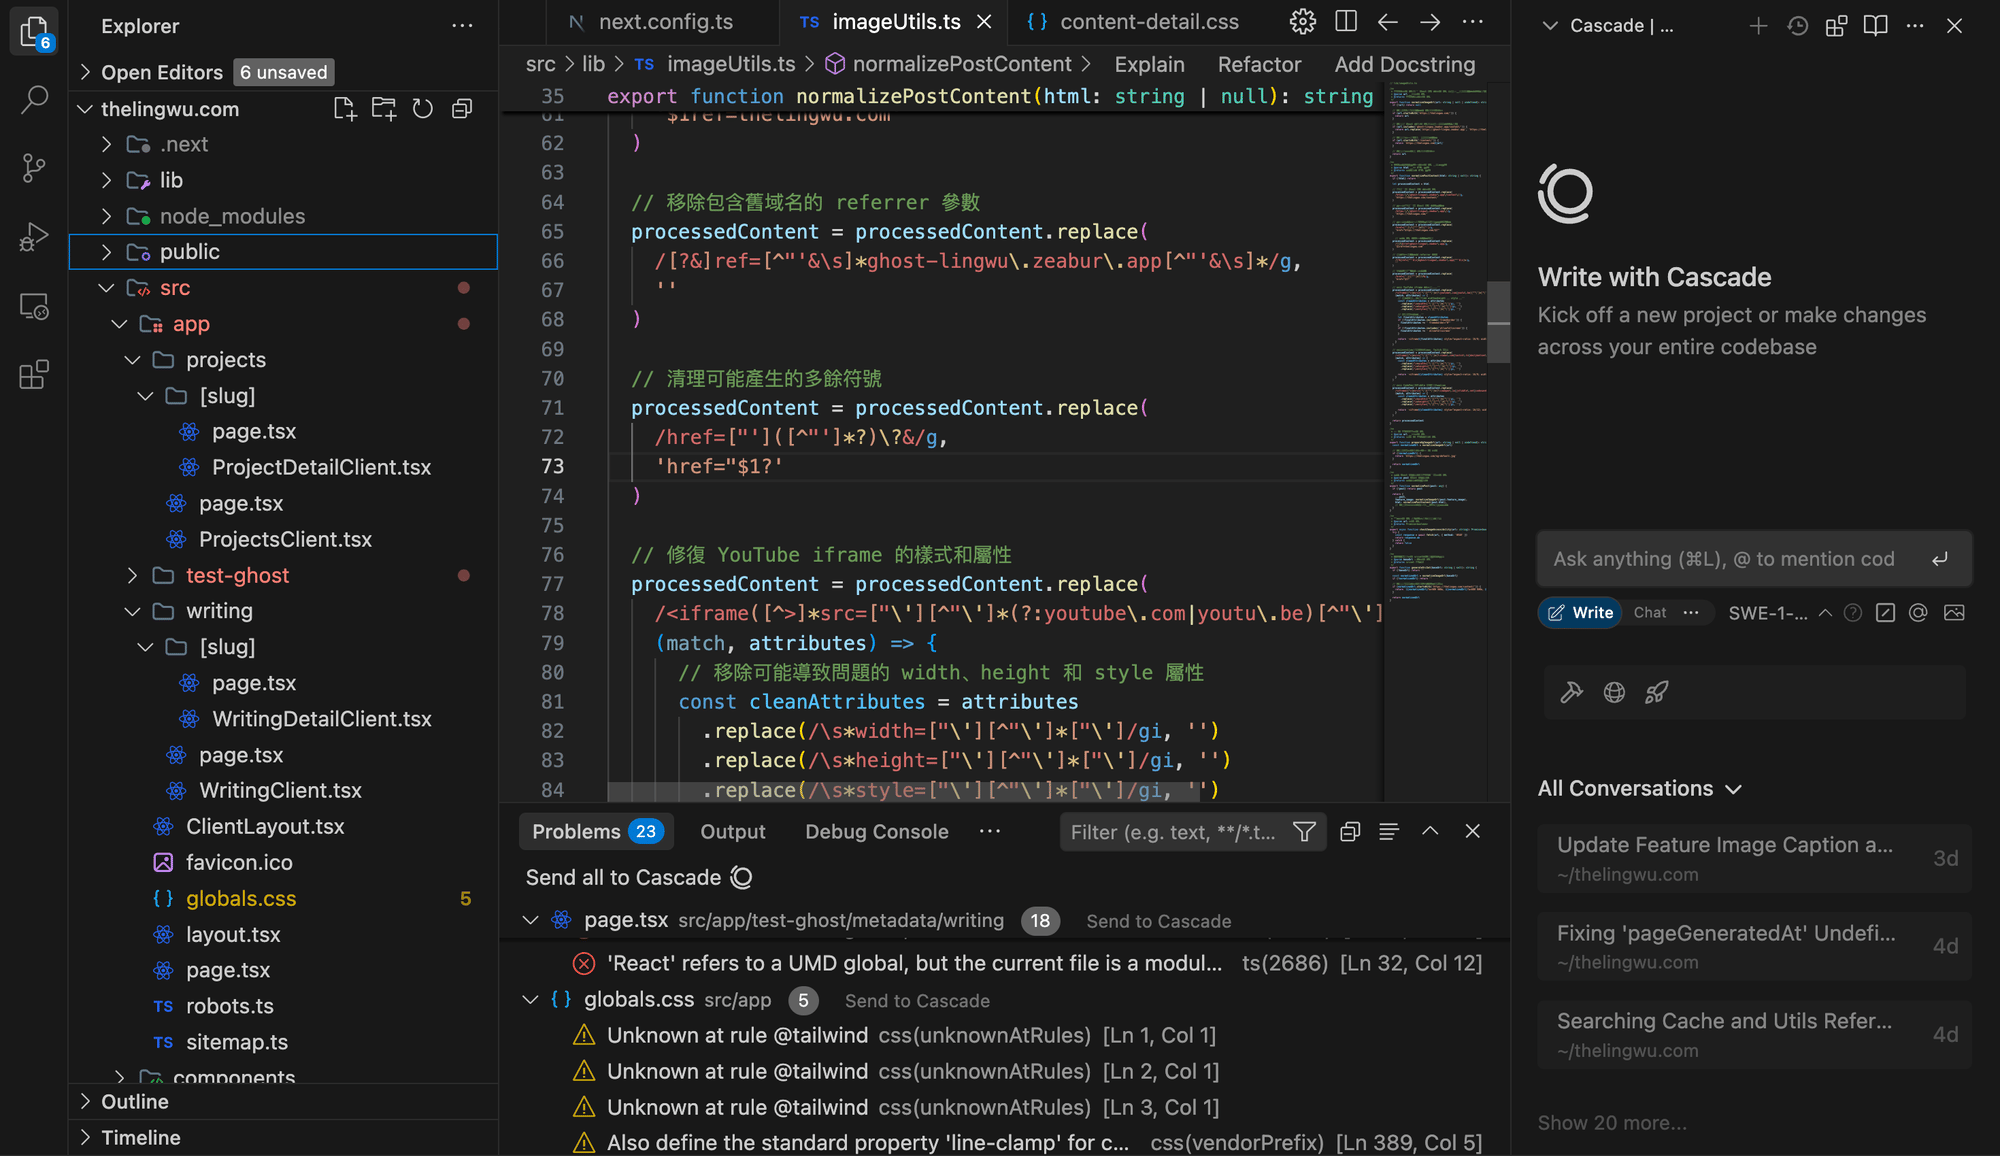Screen dimensions: 2000x1156
Task: Open the SWE-1 model selector
Action: pyautogui.click(x=1779, y=613)
